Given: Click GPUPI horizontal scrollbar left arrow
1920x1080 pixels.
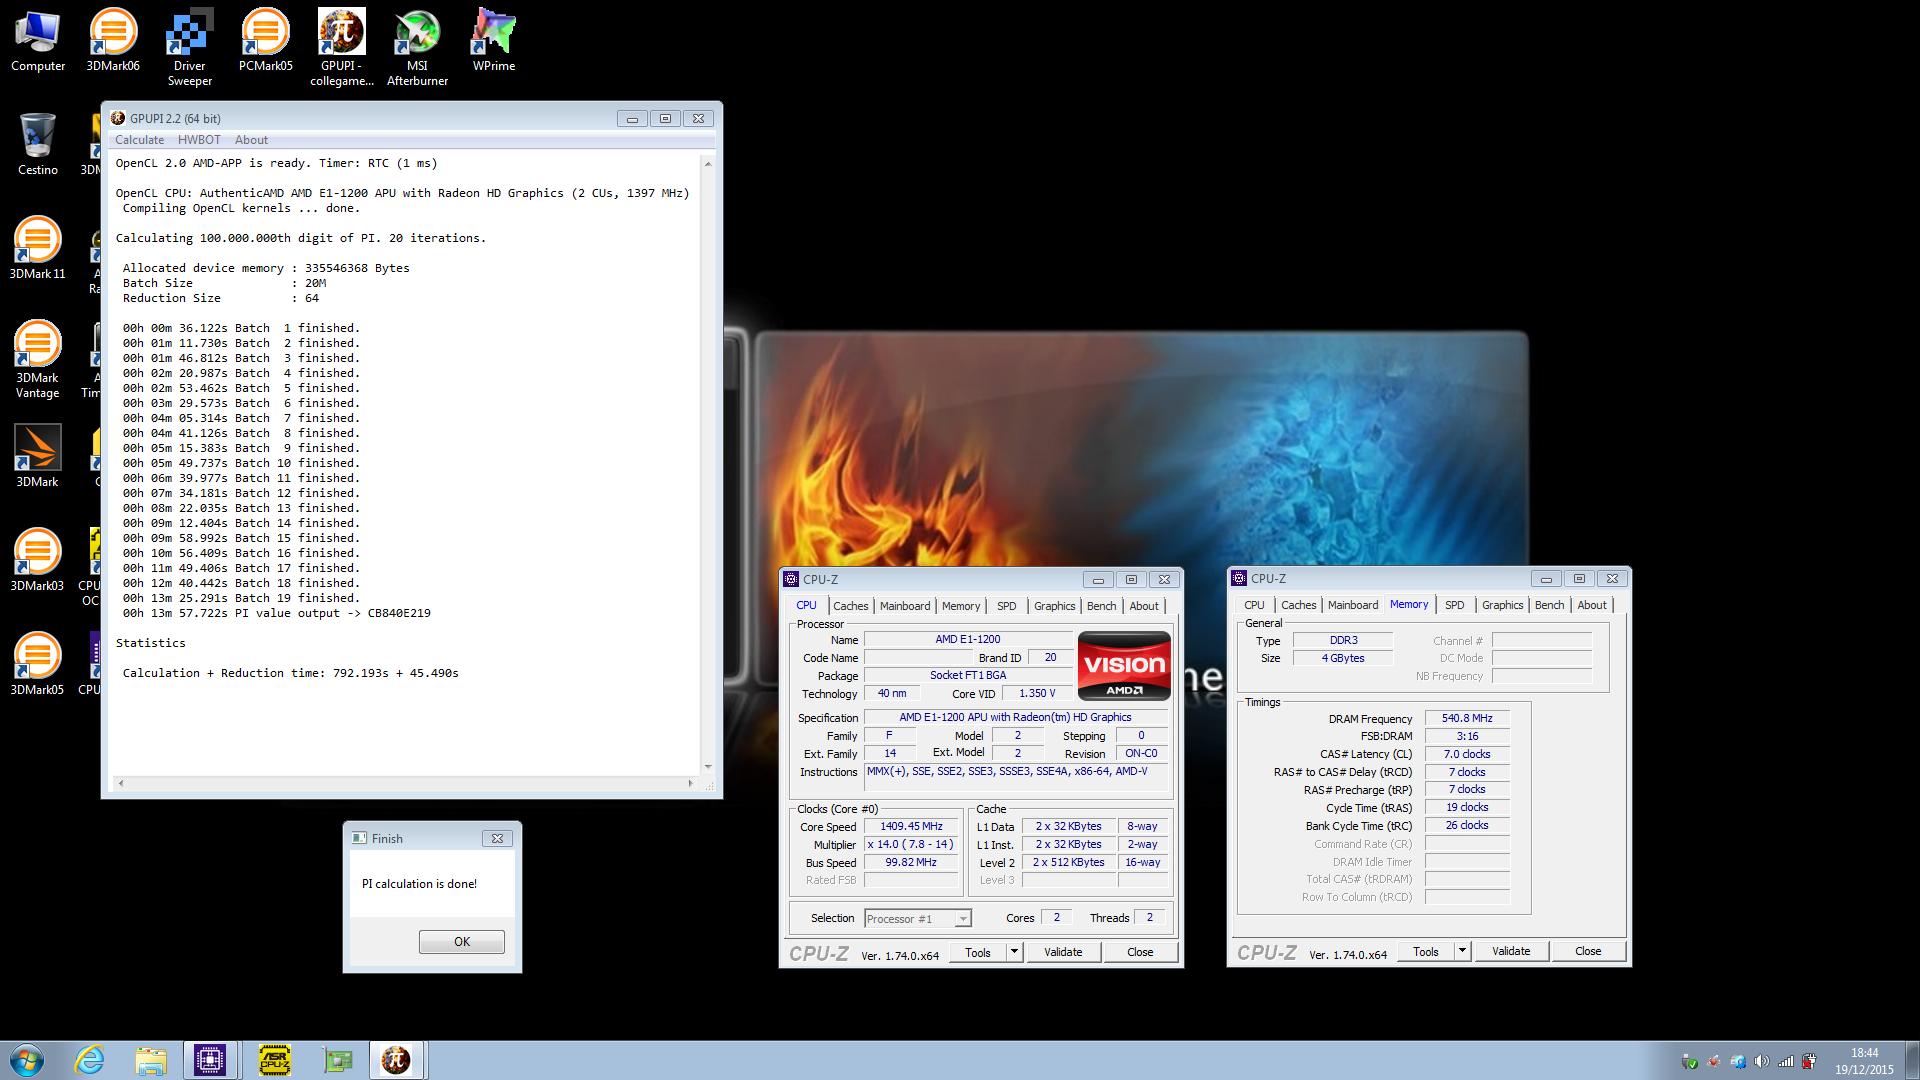Looking at the screenshot, I should coord(120,783).
